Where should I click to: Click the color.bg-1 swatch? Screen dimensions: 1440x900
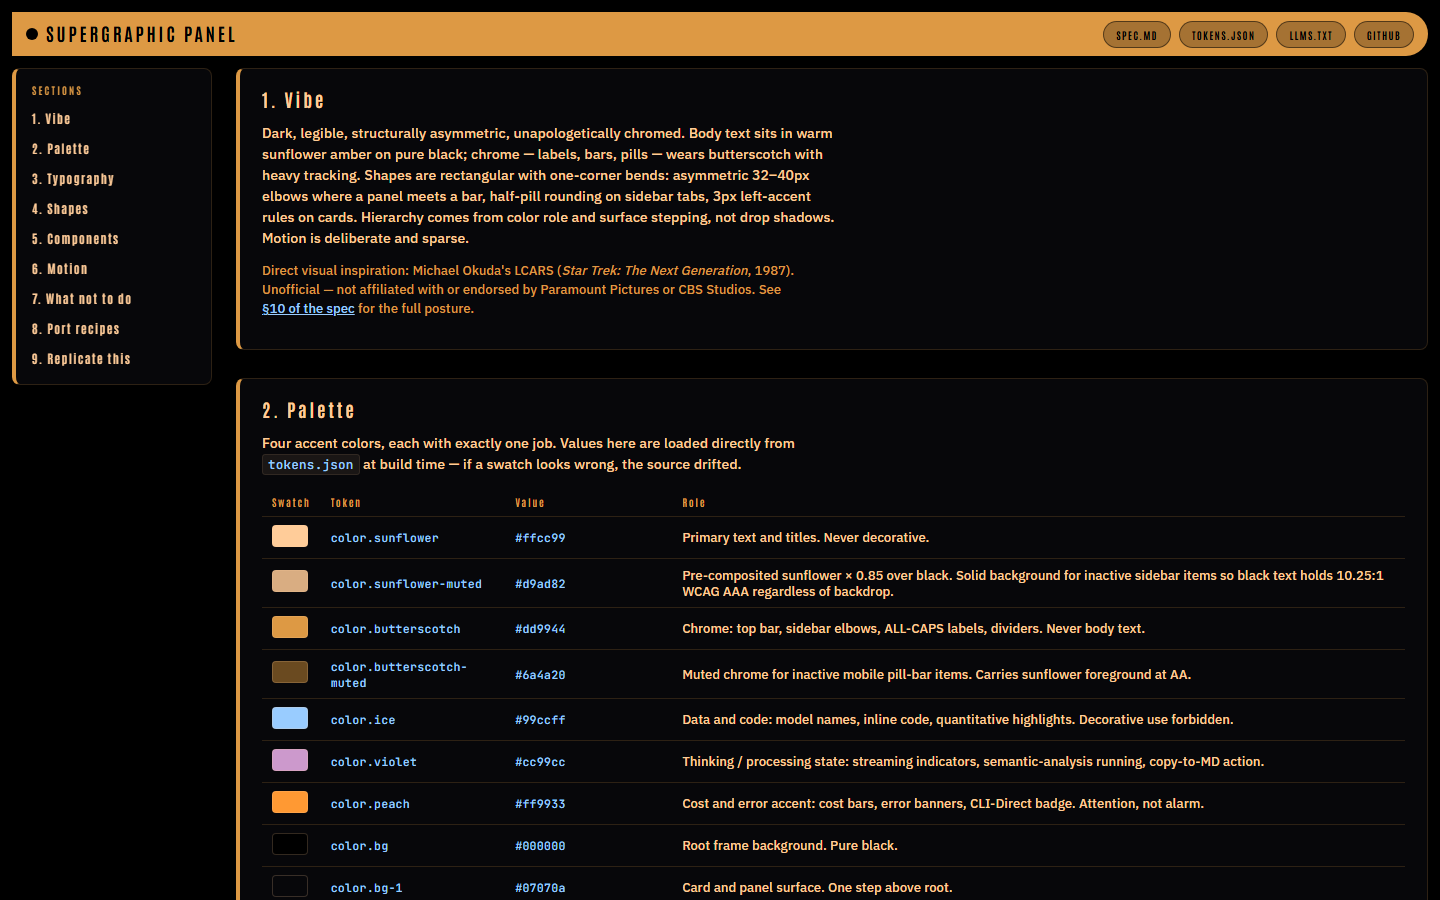[290, 886]
